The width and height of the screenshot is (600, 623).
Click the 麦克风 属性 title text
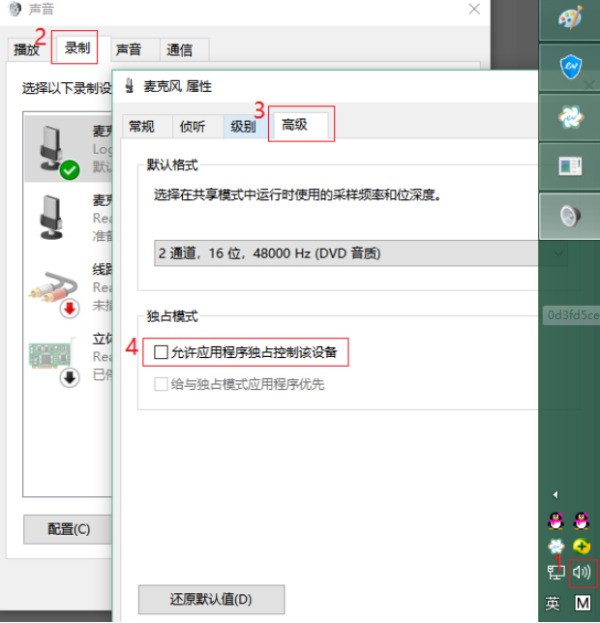[178, 86]
